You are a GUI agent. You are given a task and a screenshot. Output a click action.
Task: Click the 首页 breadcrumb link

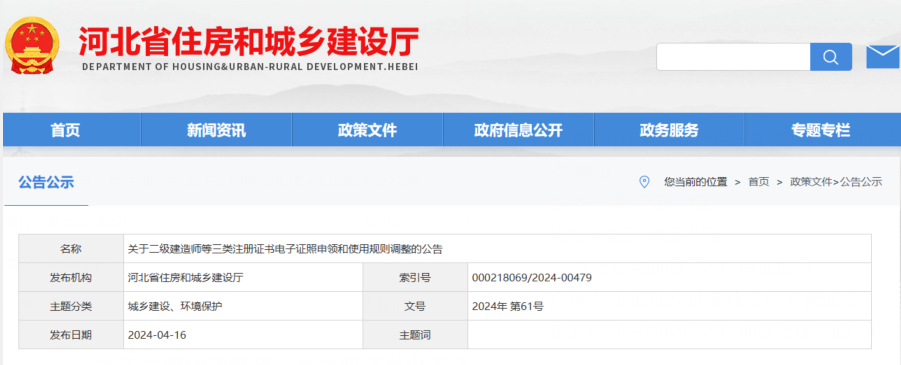[x=758, y=182]
